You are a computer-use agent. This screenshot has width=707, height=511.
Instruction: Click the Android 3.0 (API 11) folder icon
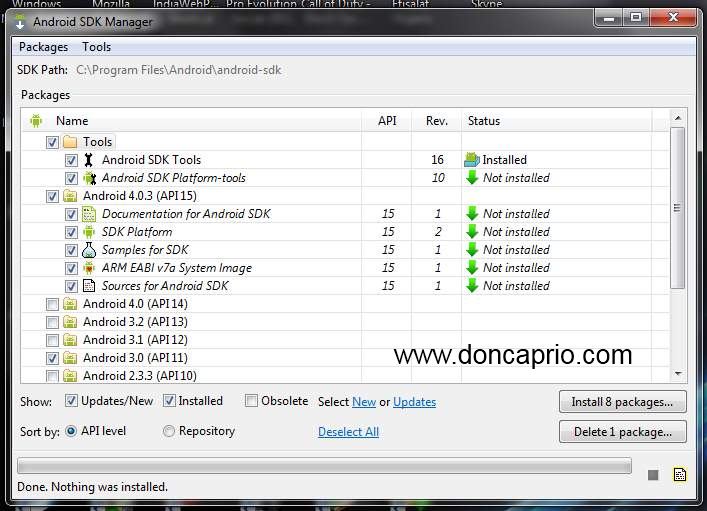tap(70, 358)
